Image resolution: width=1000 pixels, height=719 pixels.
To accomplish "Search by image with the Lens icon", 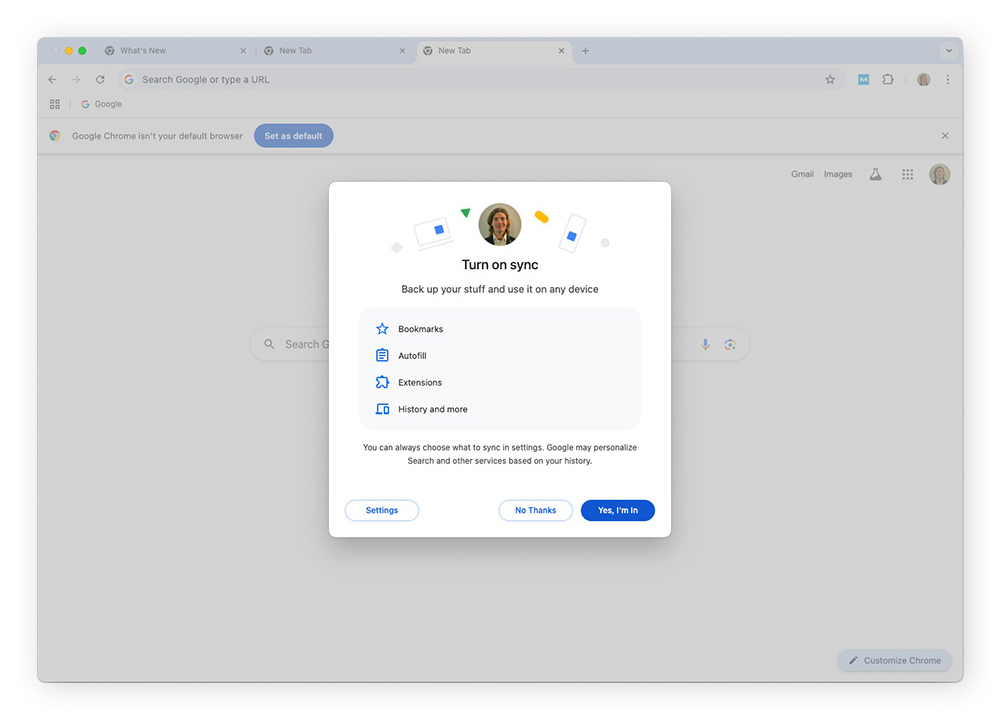I will (730, 345).
